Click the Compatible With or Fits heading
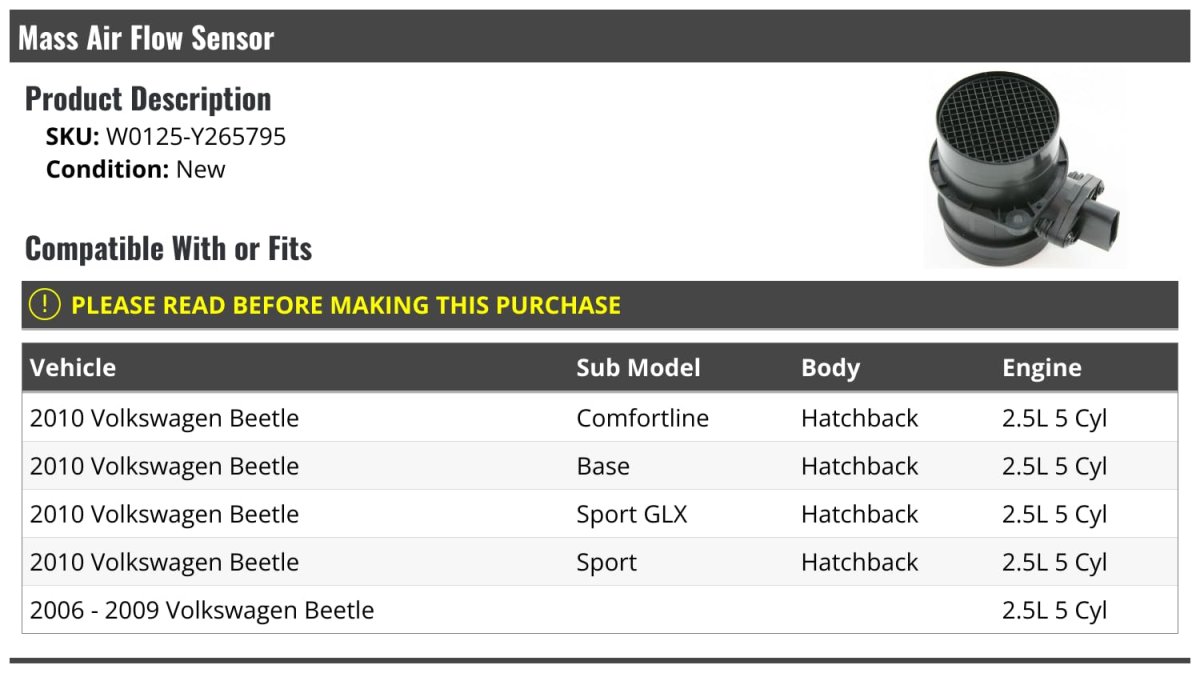The width and height of the screenshot is (1200, 673). point(168,248)
